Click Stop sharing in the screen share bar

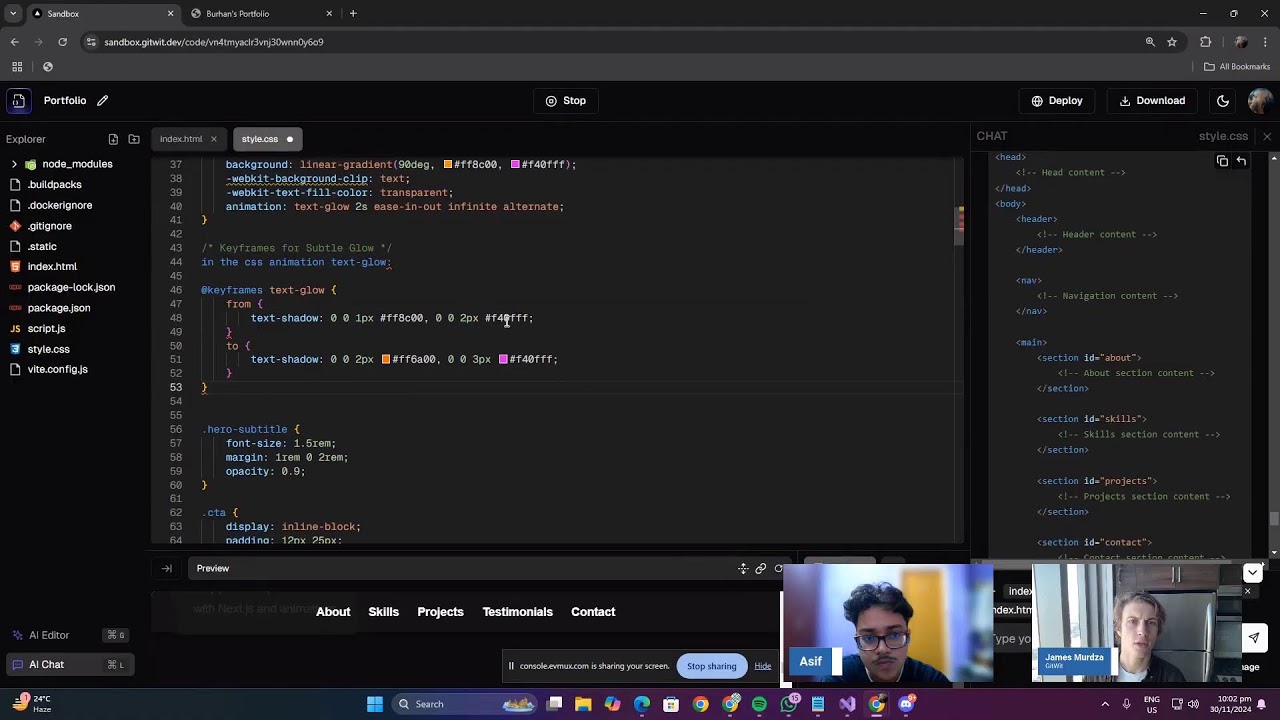point(712,666)
